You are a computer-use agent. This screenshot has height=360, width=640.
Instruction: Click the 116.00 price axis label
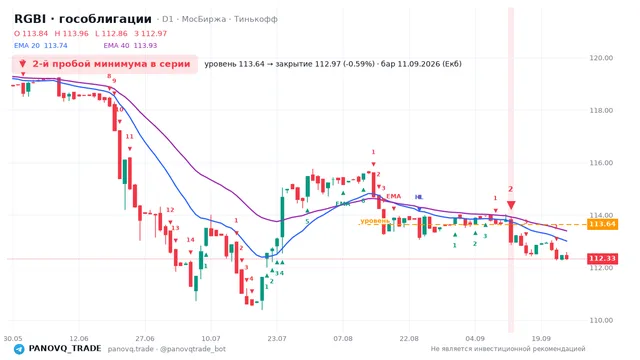(x=601, y=163)
